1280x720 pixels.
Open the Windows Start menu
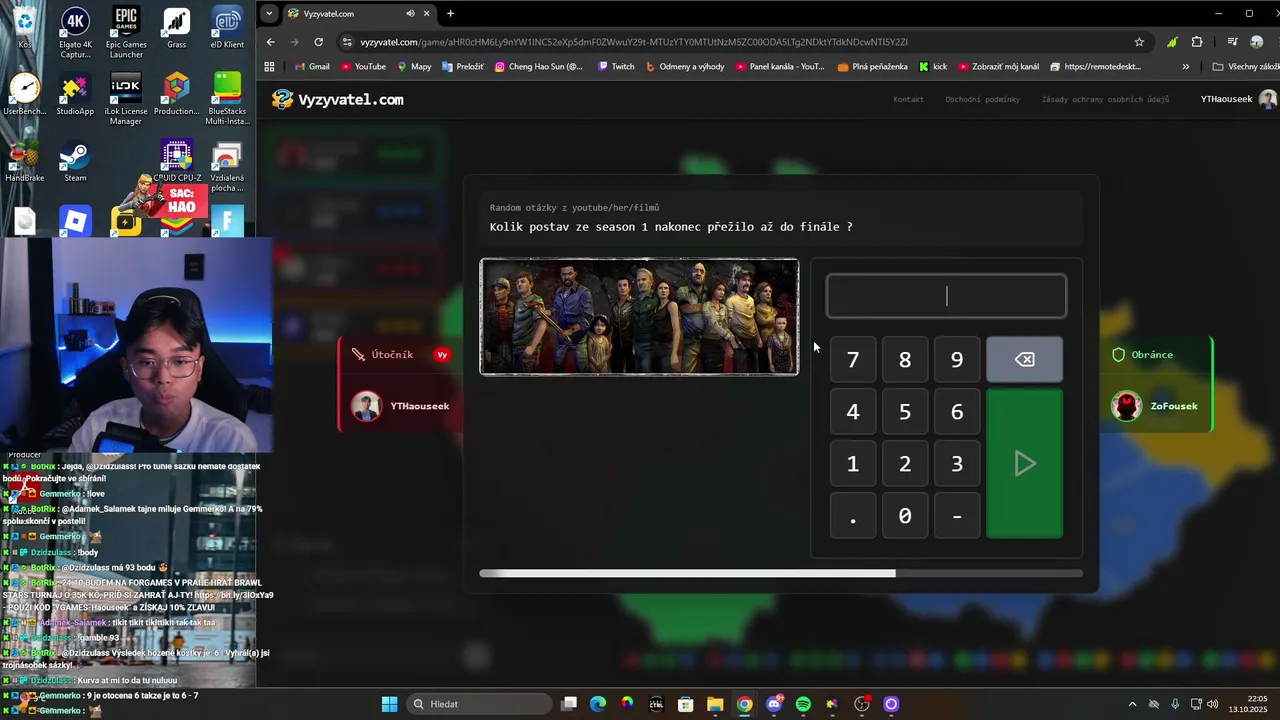(389, 704)
